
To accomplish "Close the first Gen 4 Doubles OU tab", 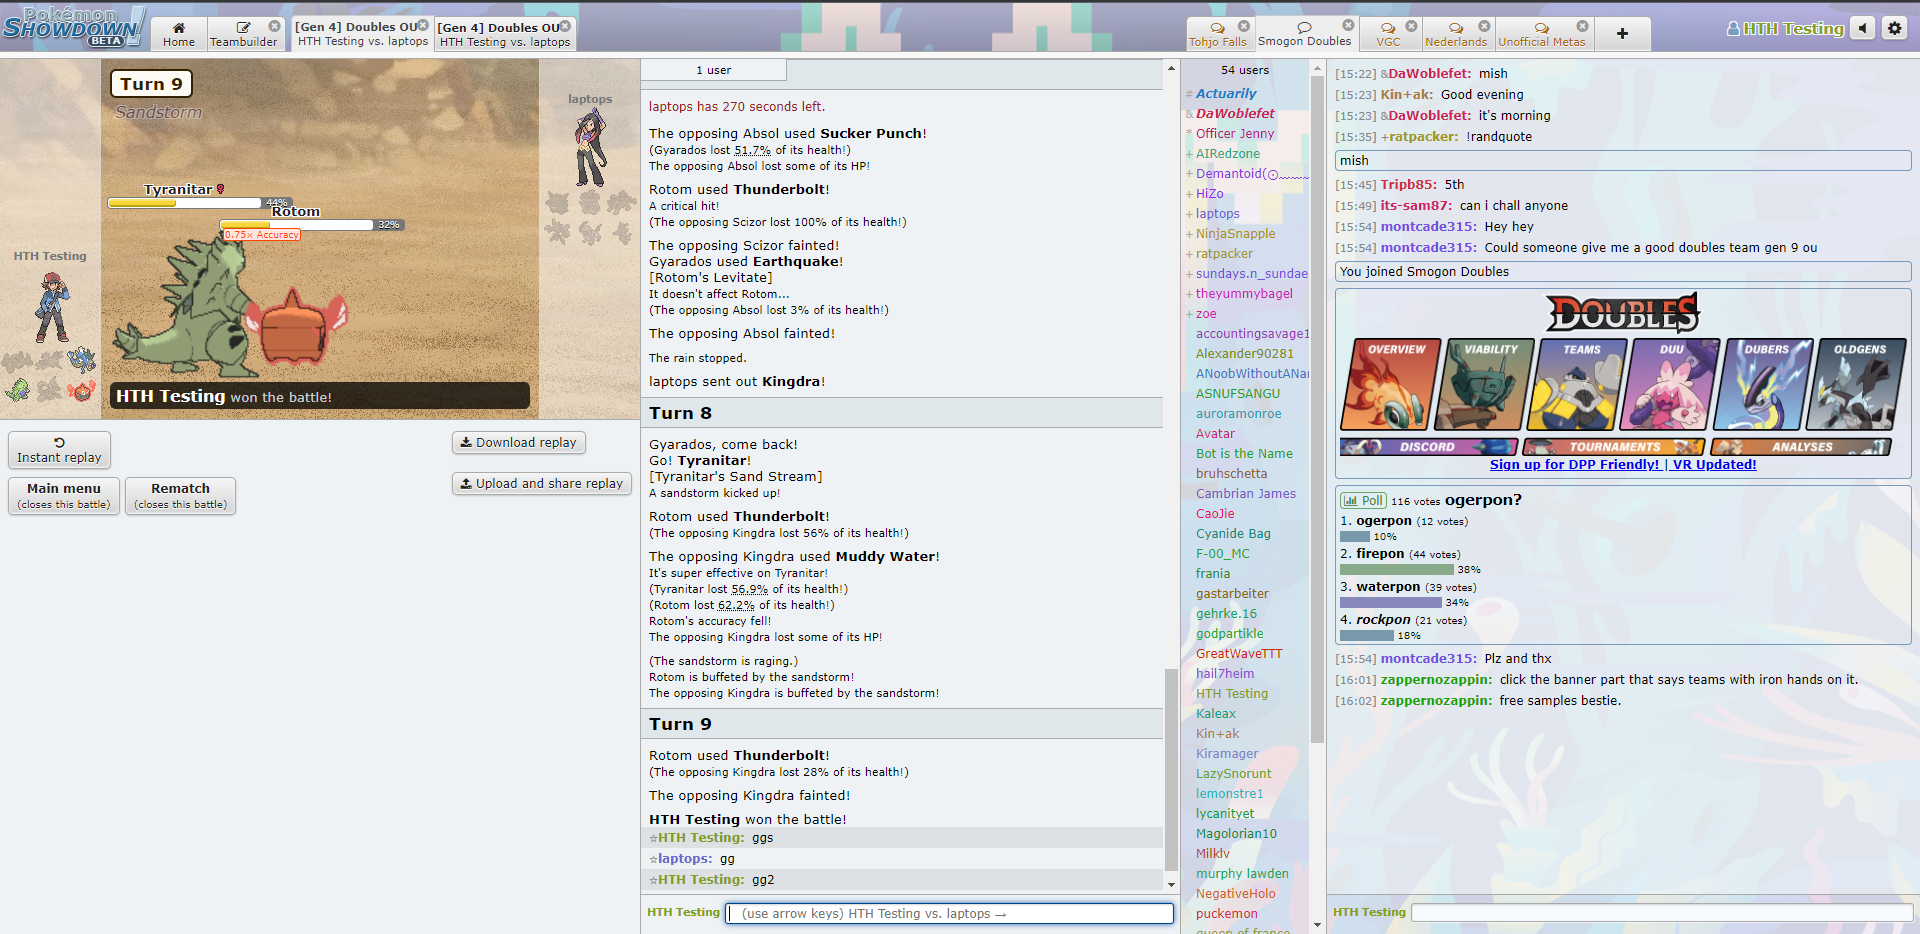I will pos(423,26).
